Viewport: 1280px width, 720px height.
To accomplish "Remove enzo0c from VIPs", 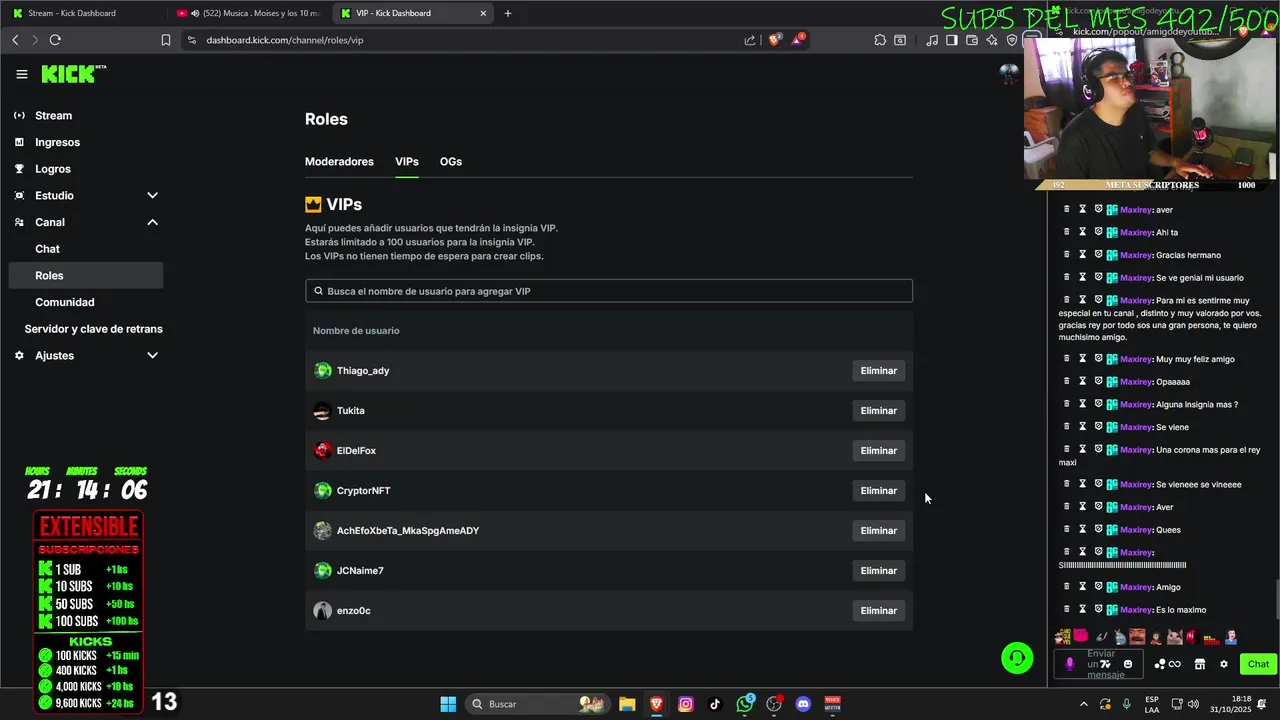I will point(878,611).
